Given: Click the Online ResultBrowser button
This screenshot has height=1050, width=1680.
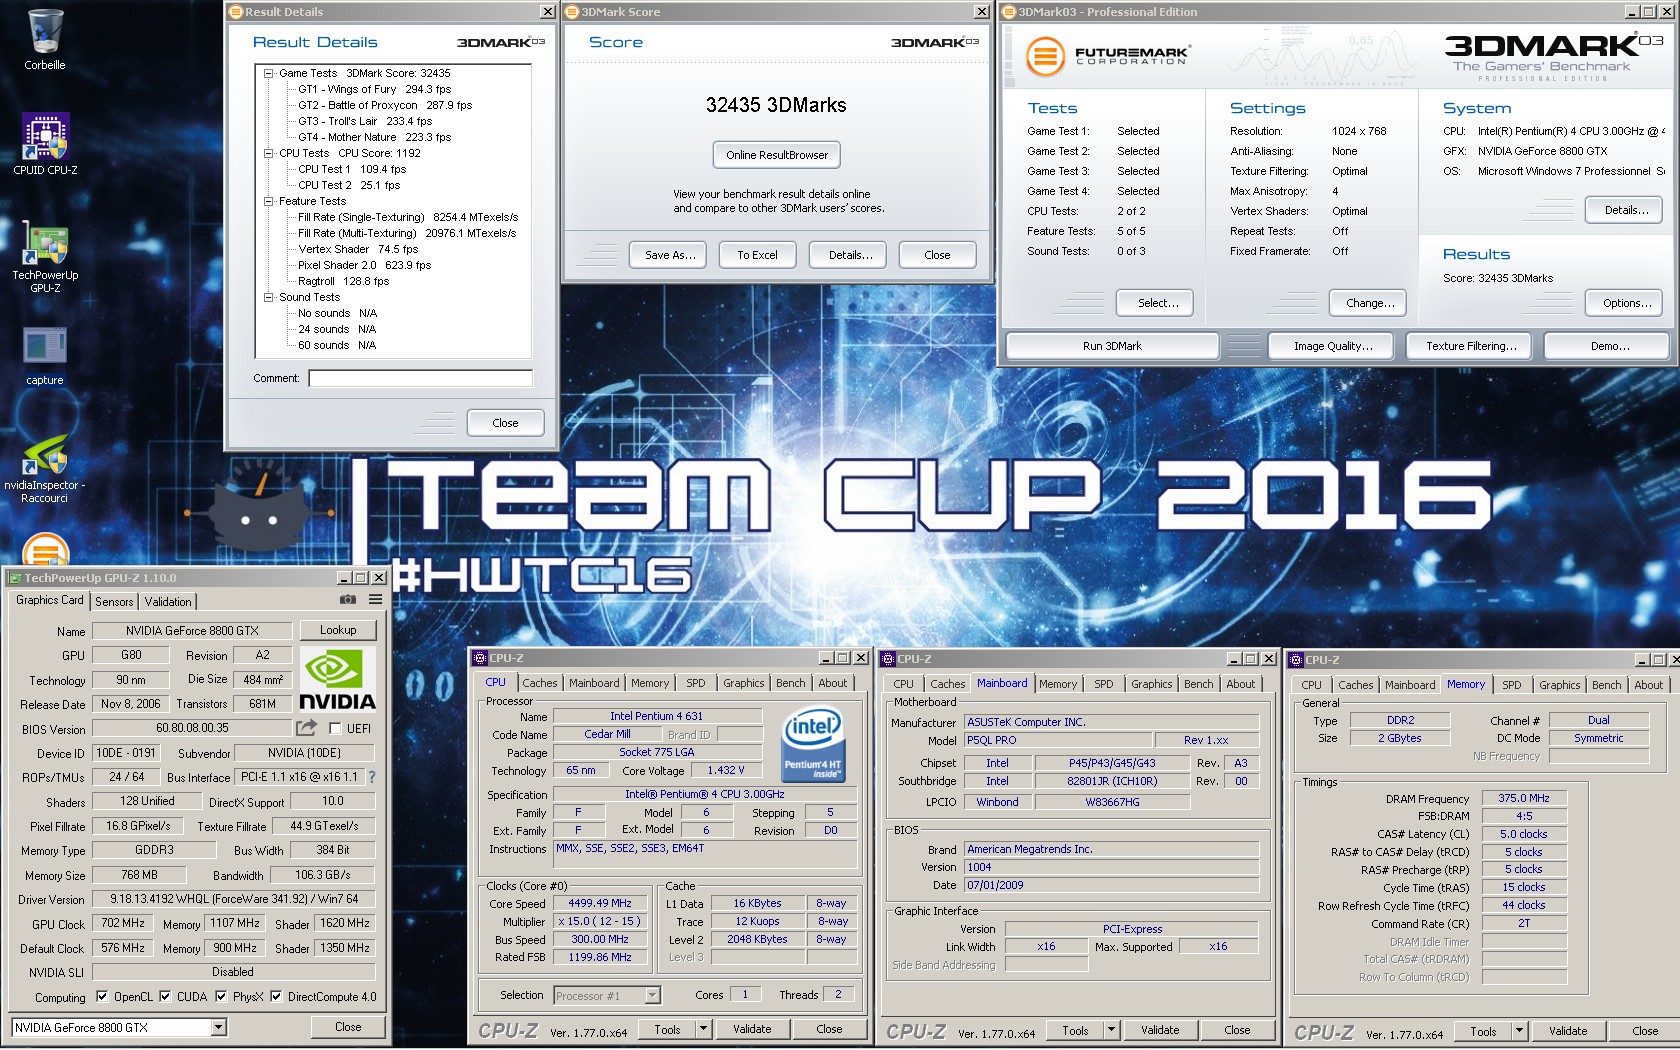Looking at the screenshot, I should pyautogui.click(x=777, y=155).
